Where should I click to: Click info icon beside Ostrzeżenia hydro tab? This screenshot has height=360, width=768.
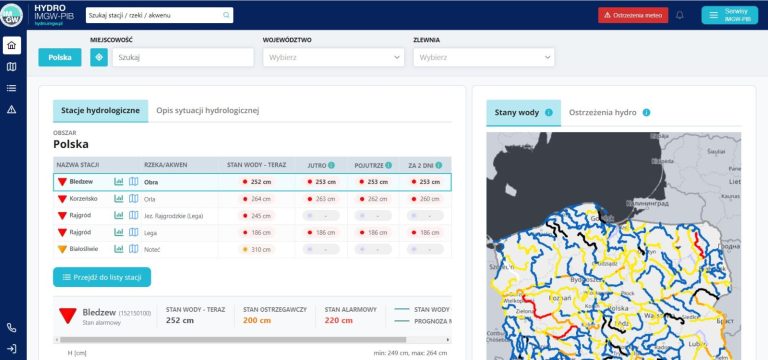point(646,113)
